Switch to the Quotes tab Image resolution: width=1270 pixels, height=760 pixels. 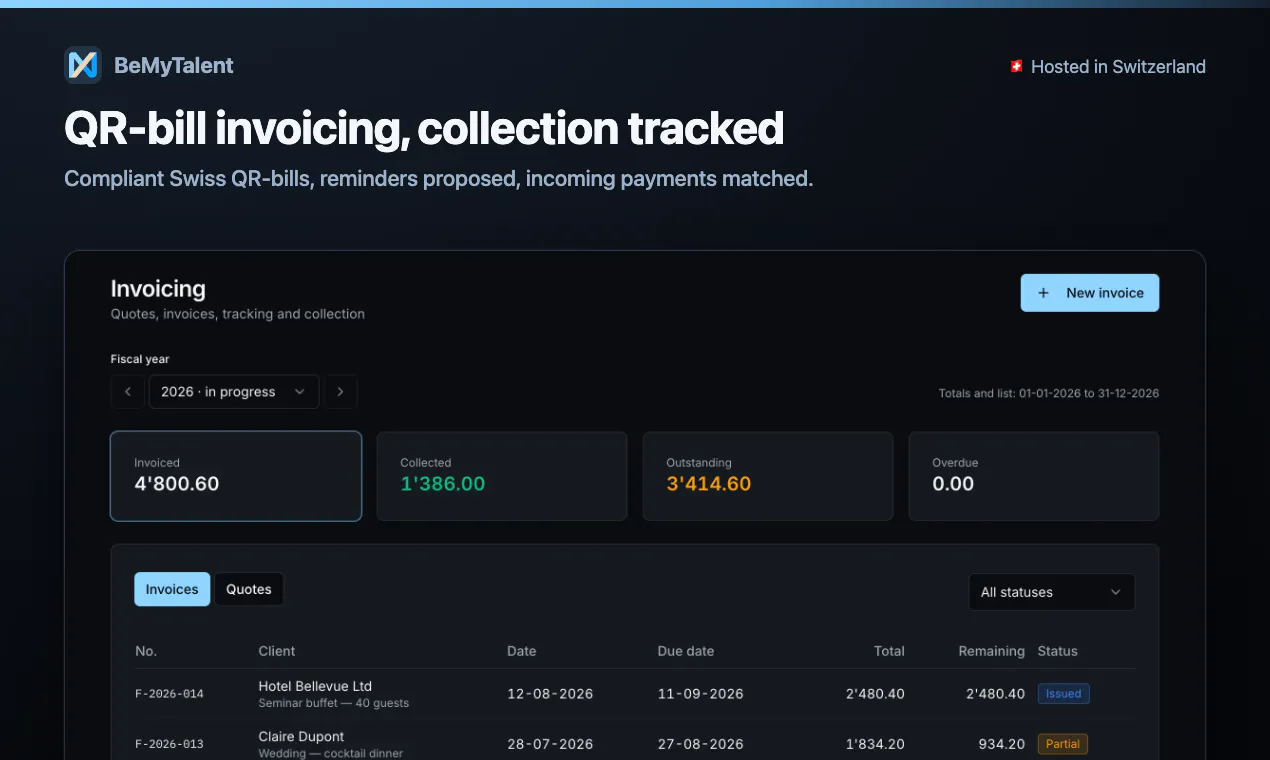point(249,589)
